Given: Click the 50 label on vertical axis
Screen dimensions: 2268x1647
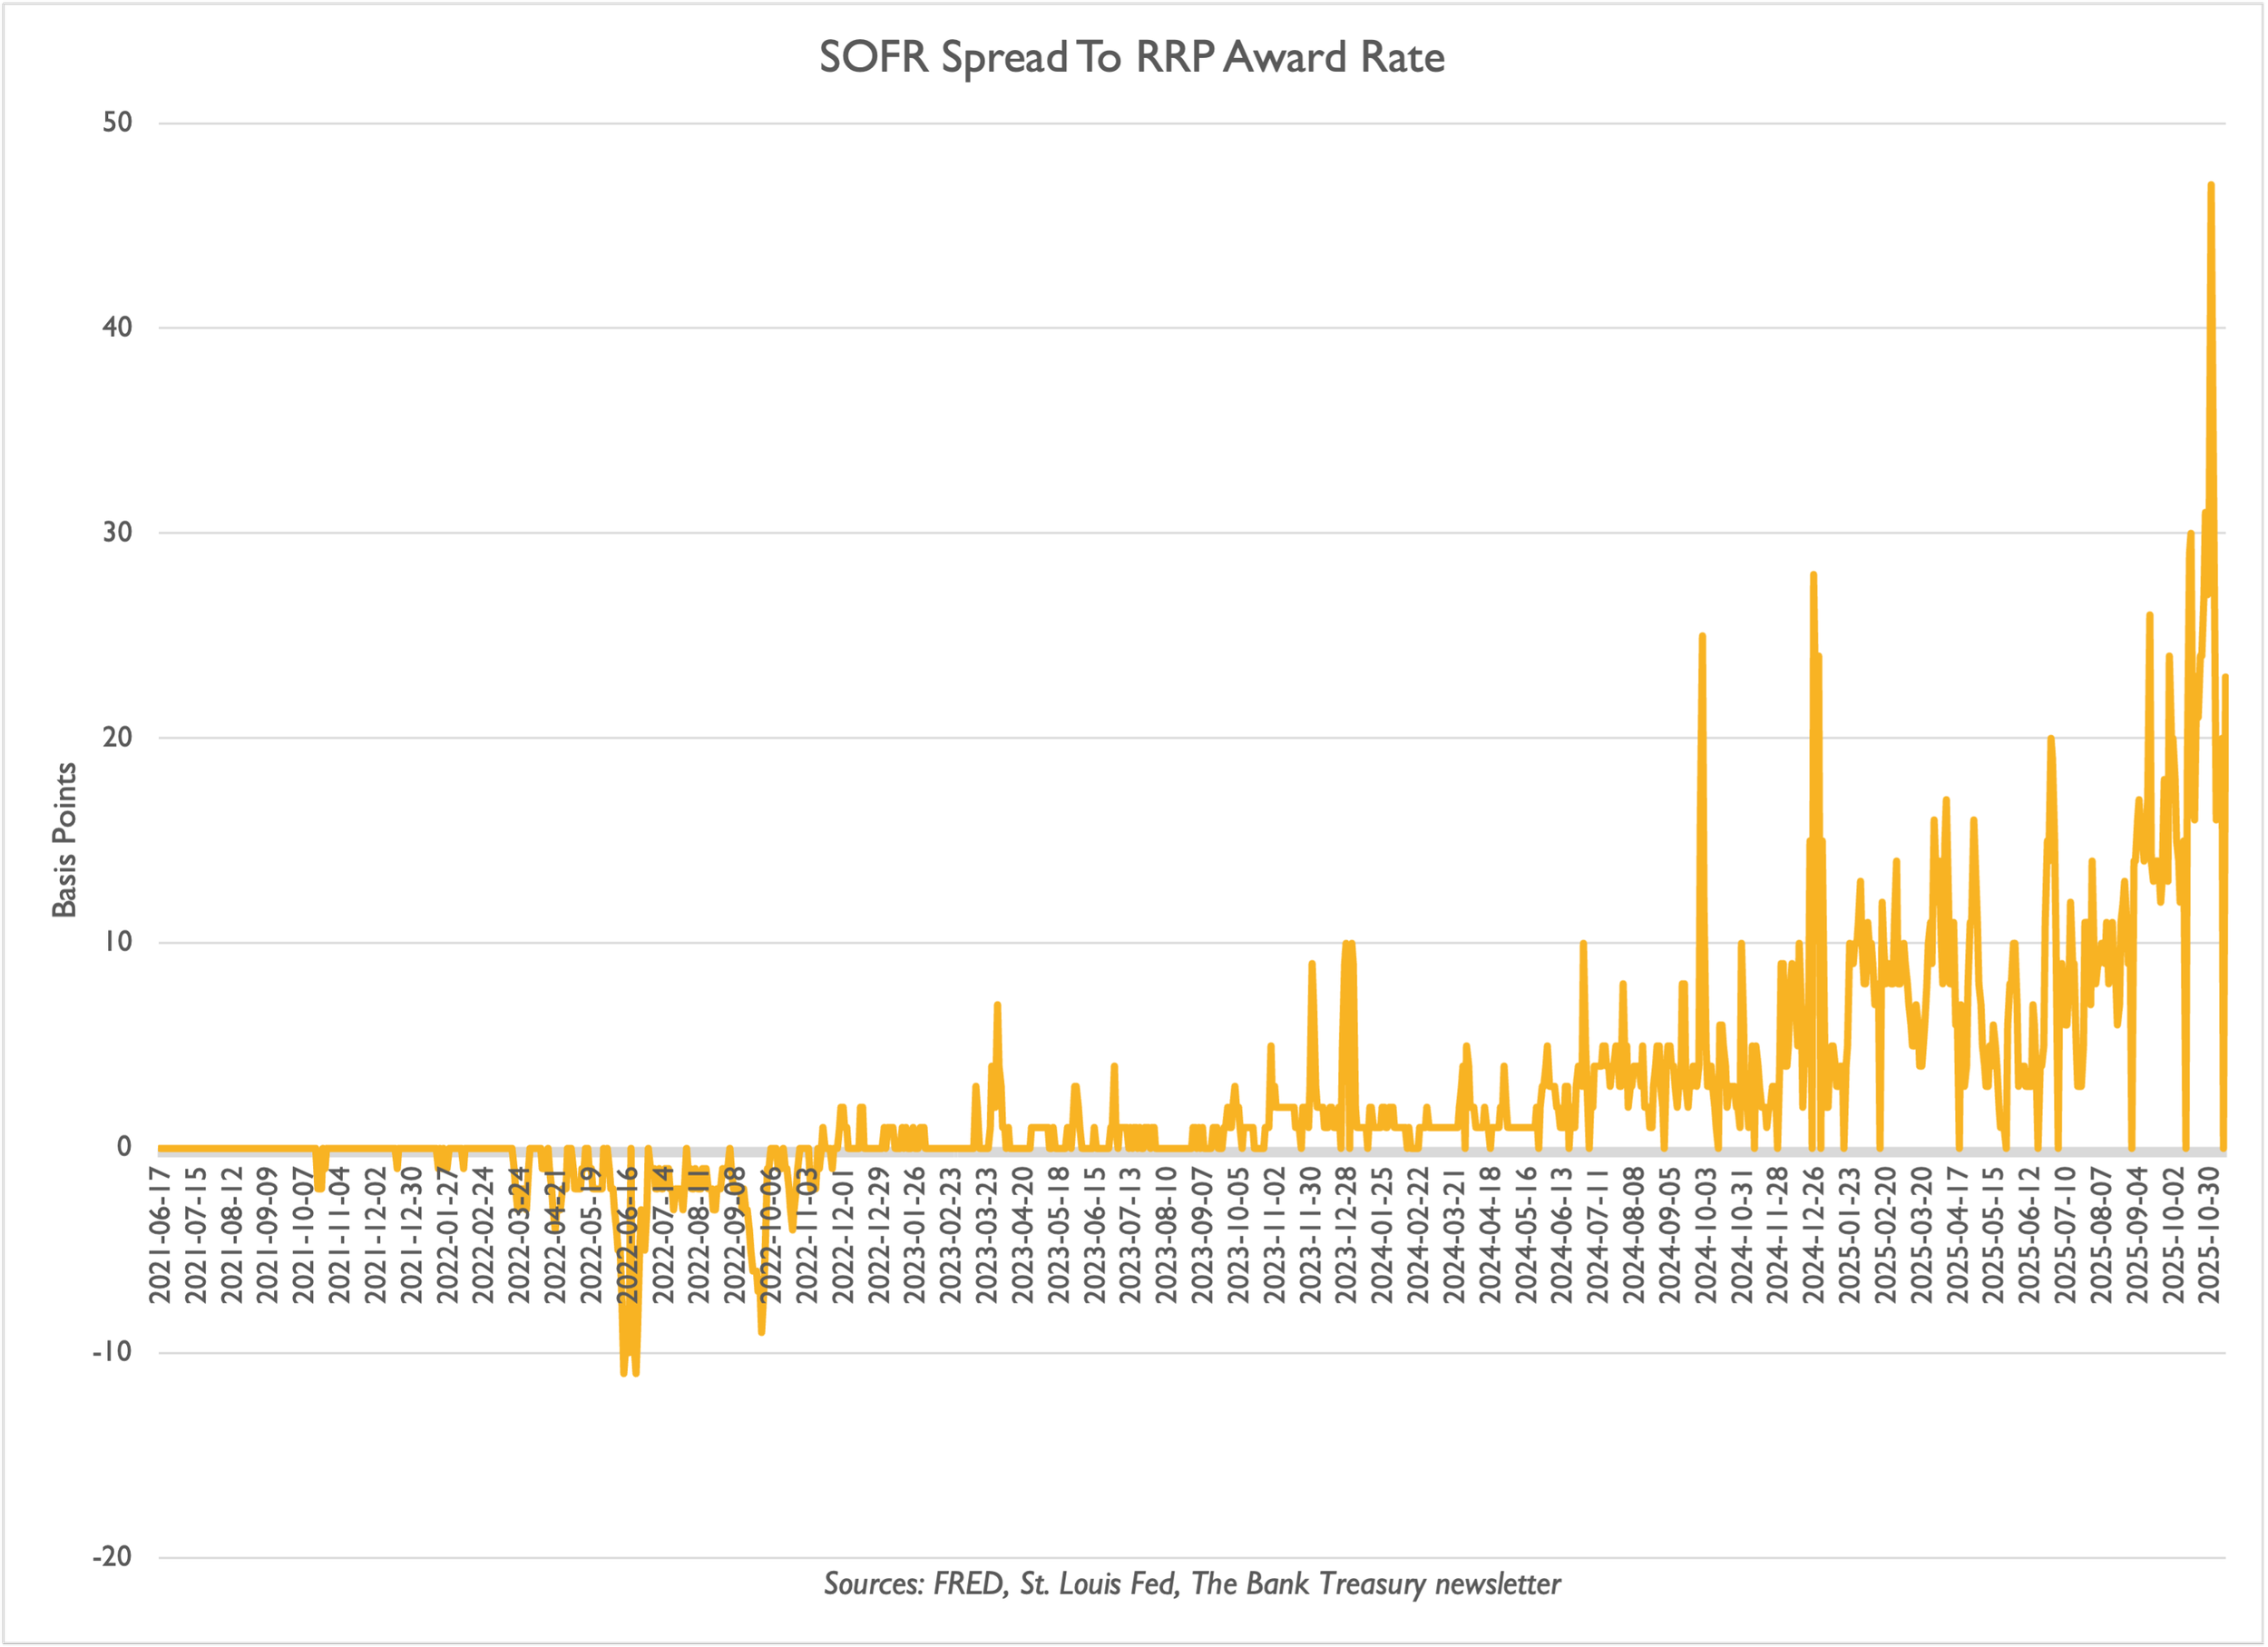Looking at the screenshot, I should point(117,123).
